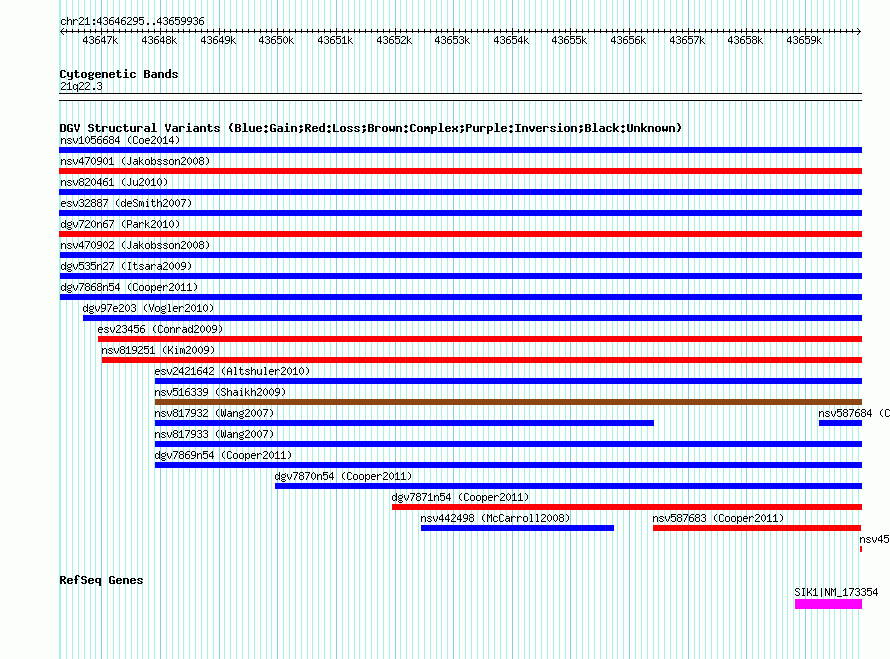Click the blue bar under nsv470902
Viewport: 890px width, 659px height.
pos(460,255)
